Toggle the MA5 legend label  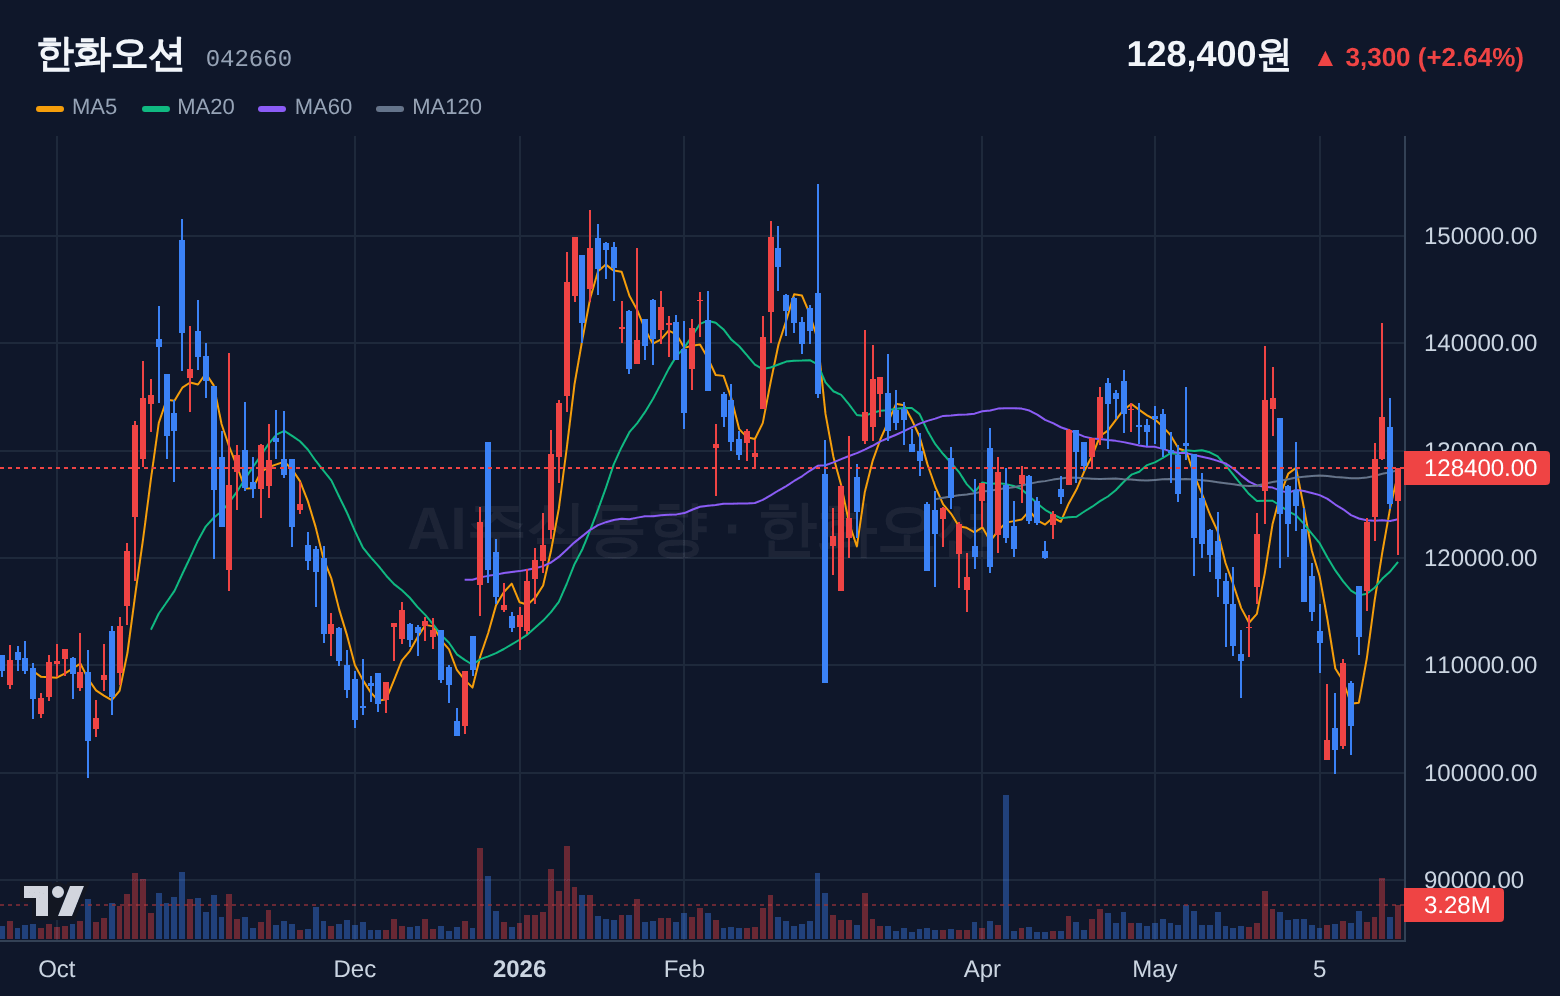pyautogui.click(x=95, y=107)
